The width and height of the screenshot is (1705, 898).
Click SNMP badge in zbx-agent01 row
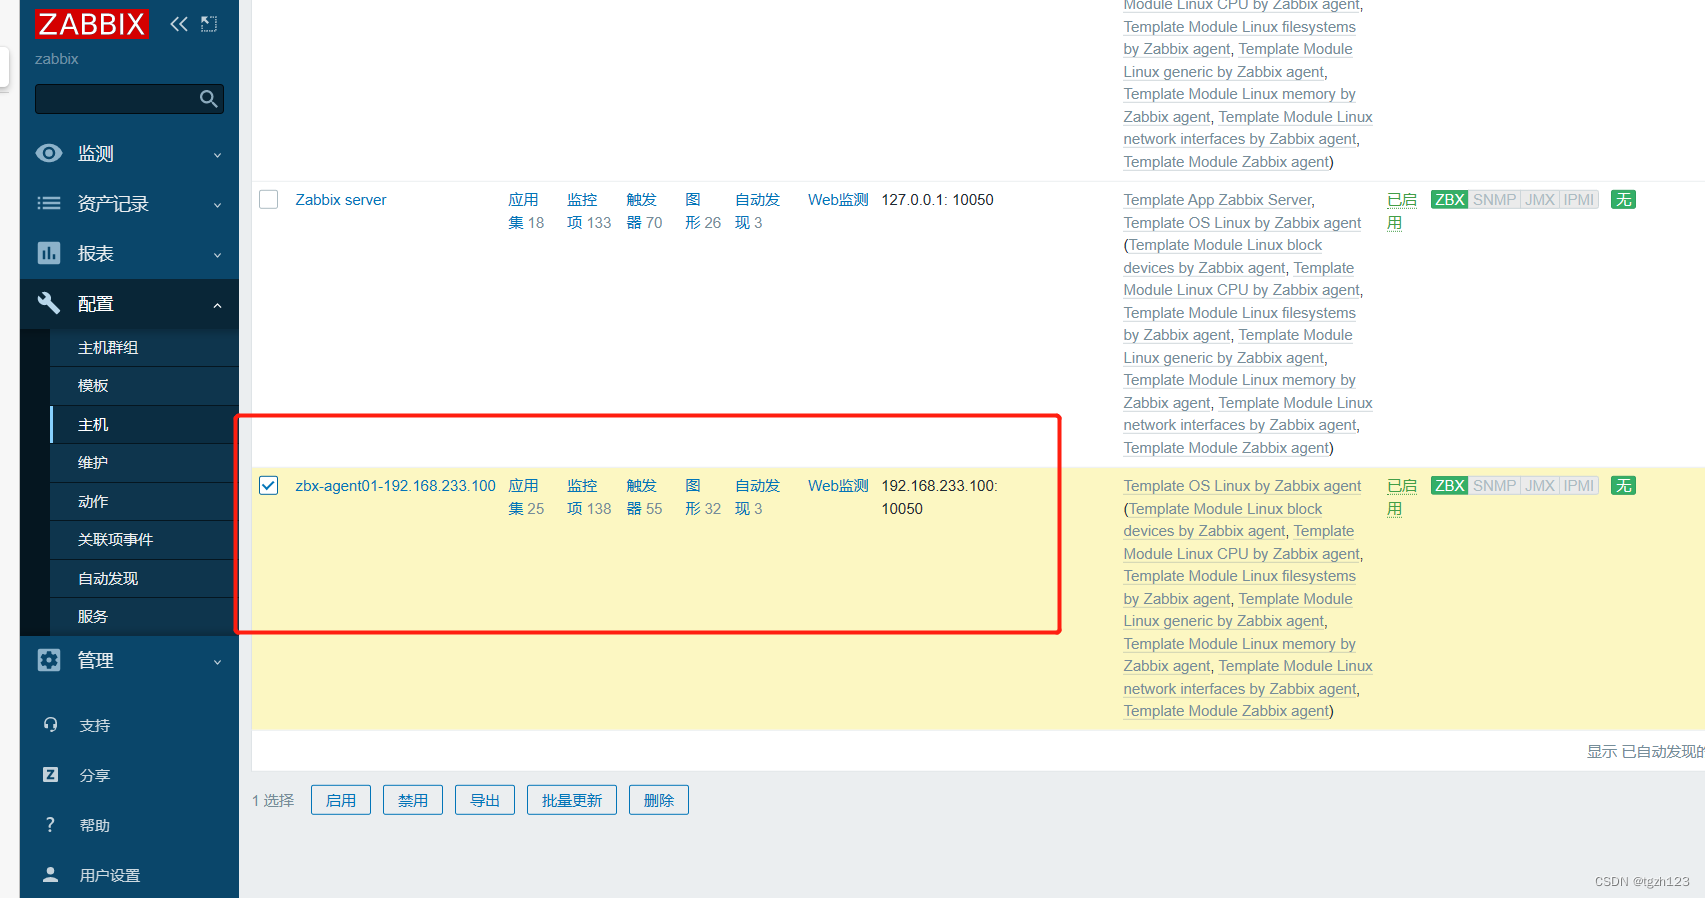point(1494,486)
